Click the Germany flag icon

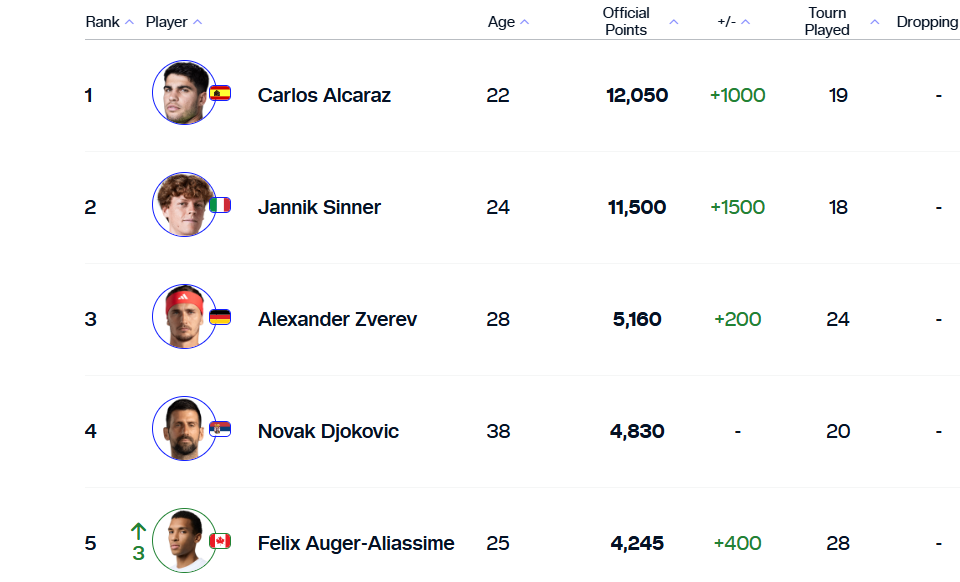tap(220, 317)
